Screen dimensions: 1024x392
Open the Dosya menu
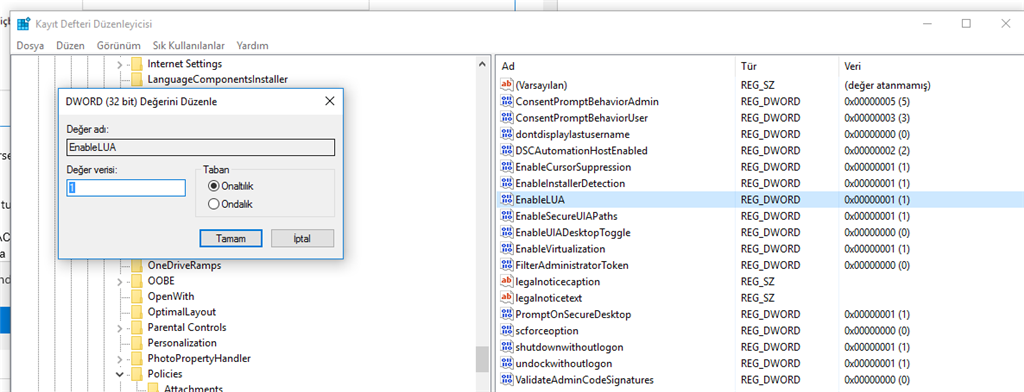(x=30, y=46)
